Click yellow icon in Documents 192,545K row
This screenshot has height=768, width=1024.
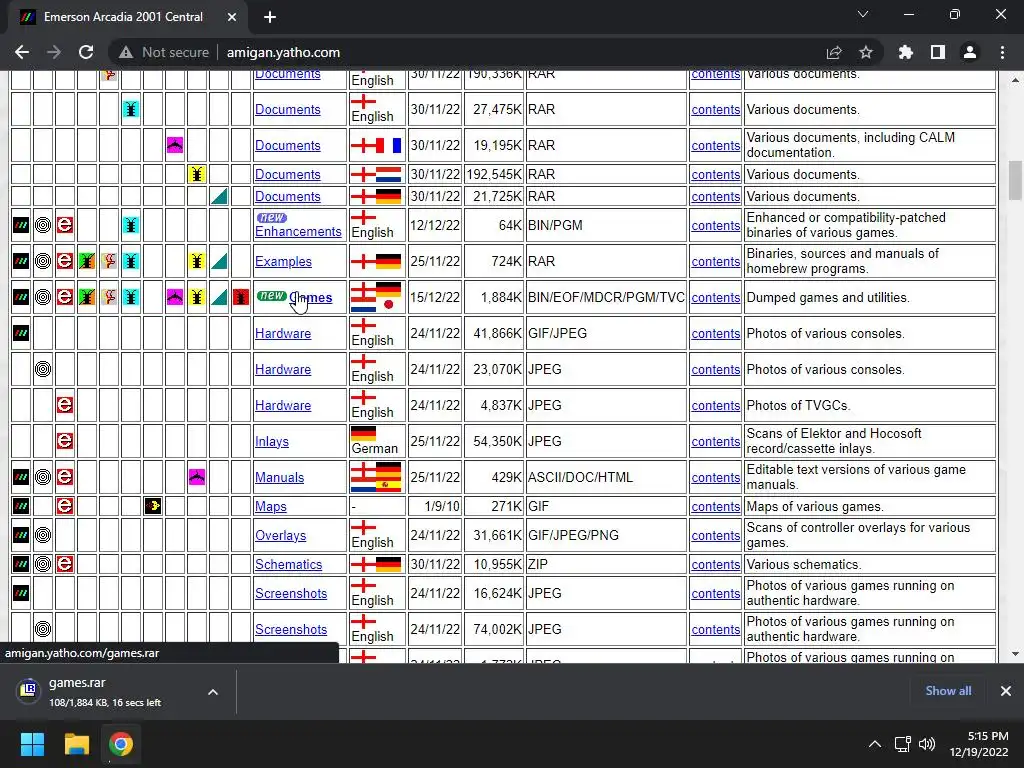[197, 174]
